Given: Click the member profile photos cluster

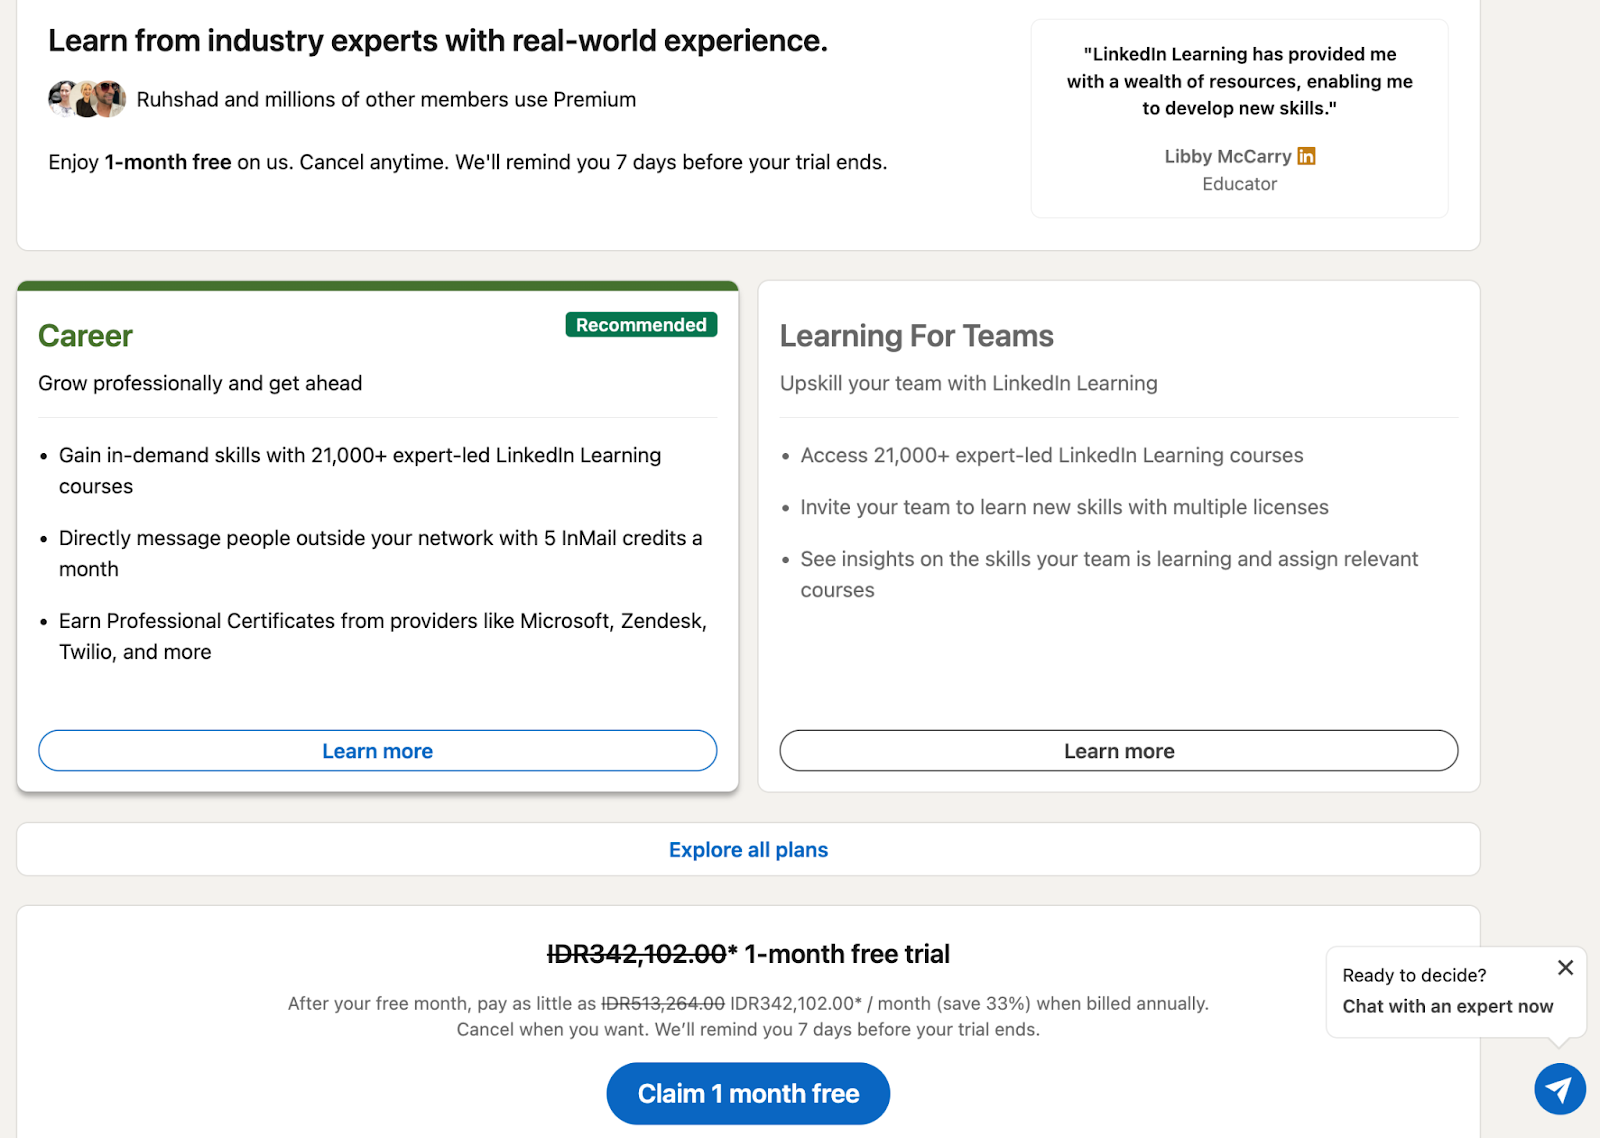Looking at the screenshot, I should coord(87,99).
